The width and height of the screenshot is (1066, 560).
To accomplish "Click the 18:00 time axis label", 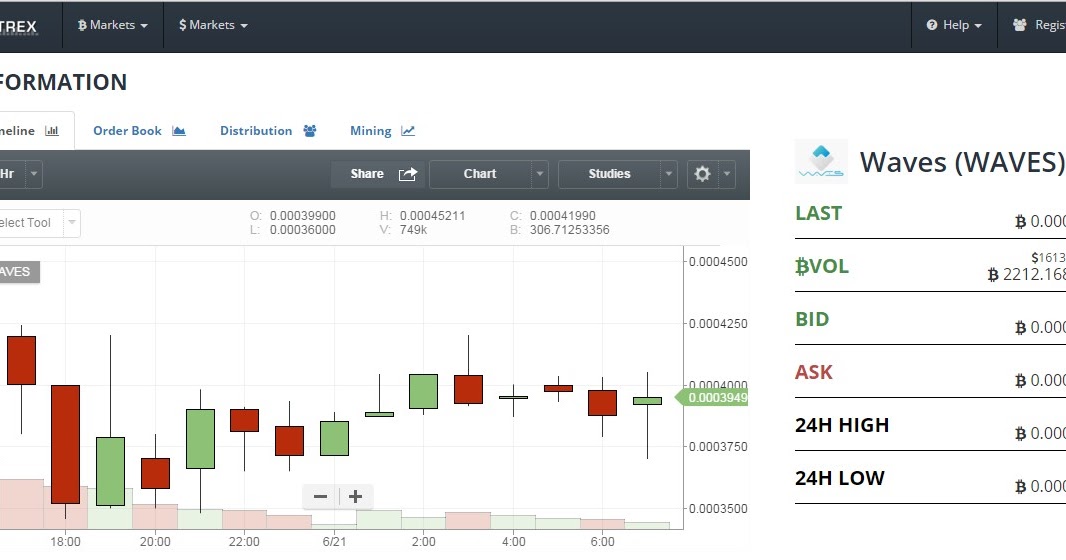I will (65, 542).
